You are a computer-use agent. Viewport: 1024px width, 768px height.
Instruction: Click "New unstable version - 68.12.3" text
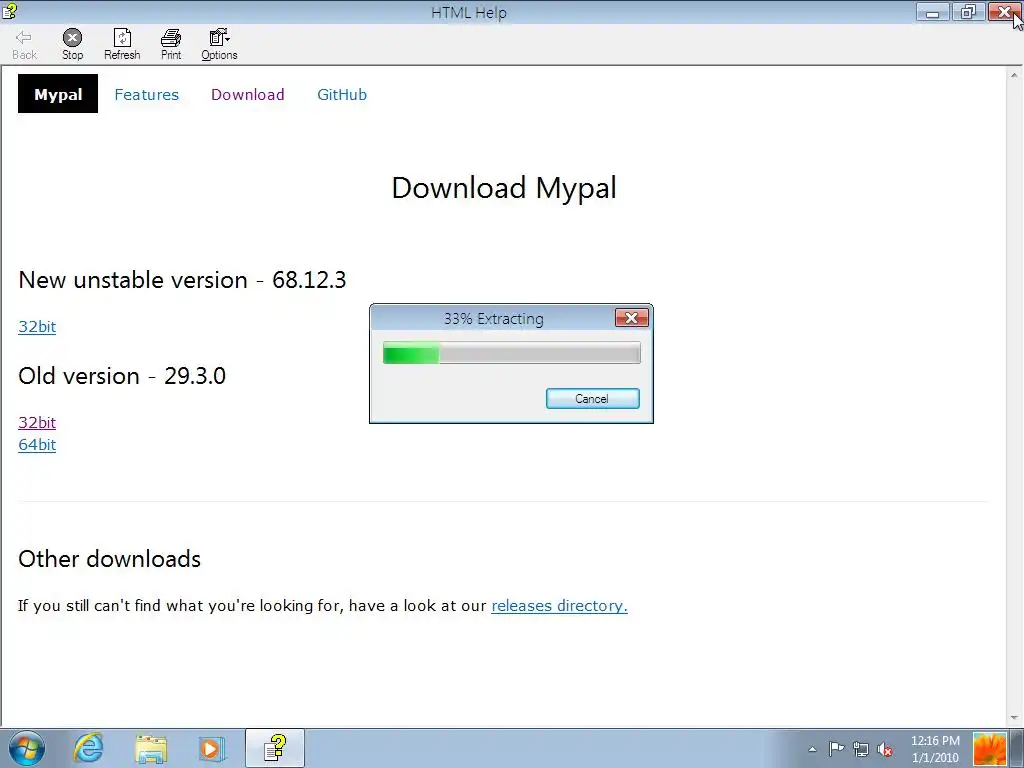click(182, 280)
